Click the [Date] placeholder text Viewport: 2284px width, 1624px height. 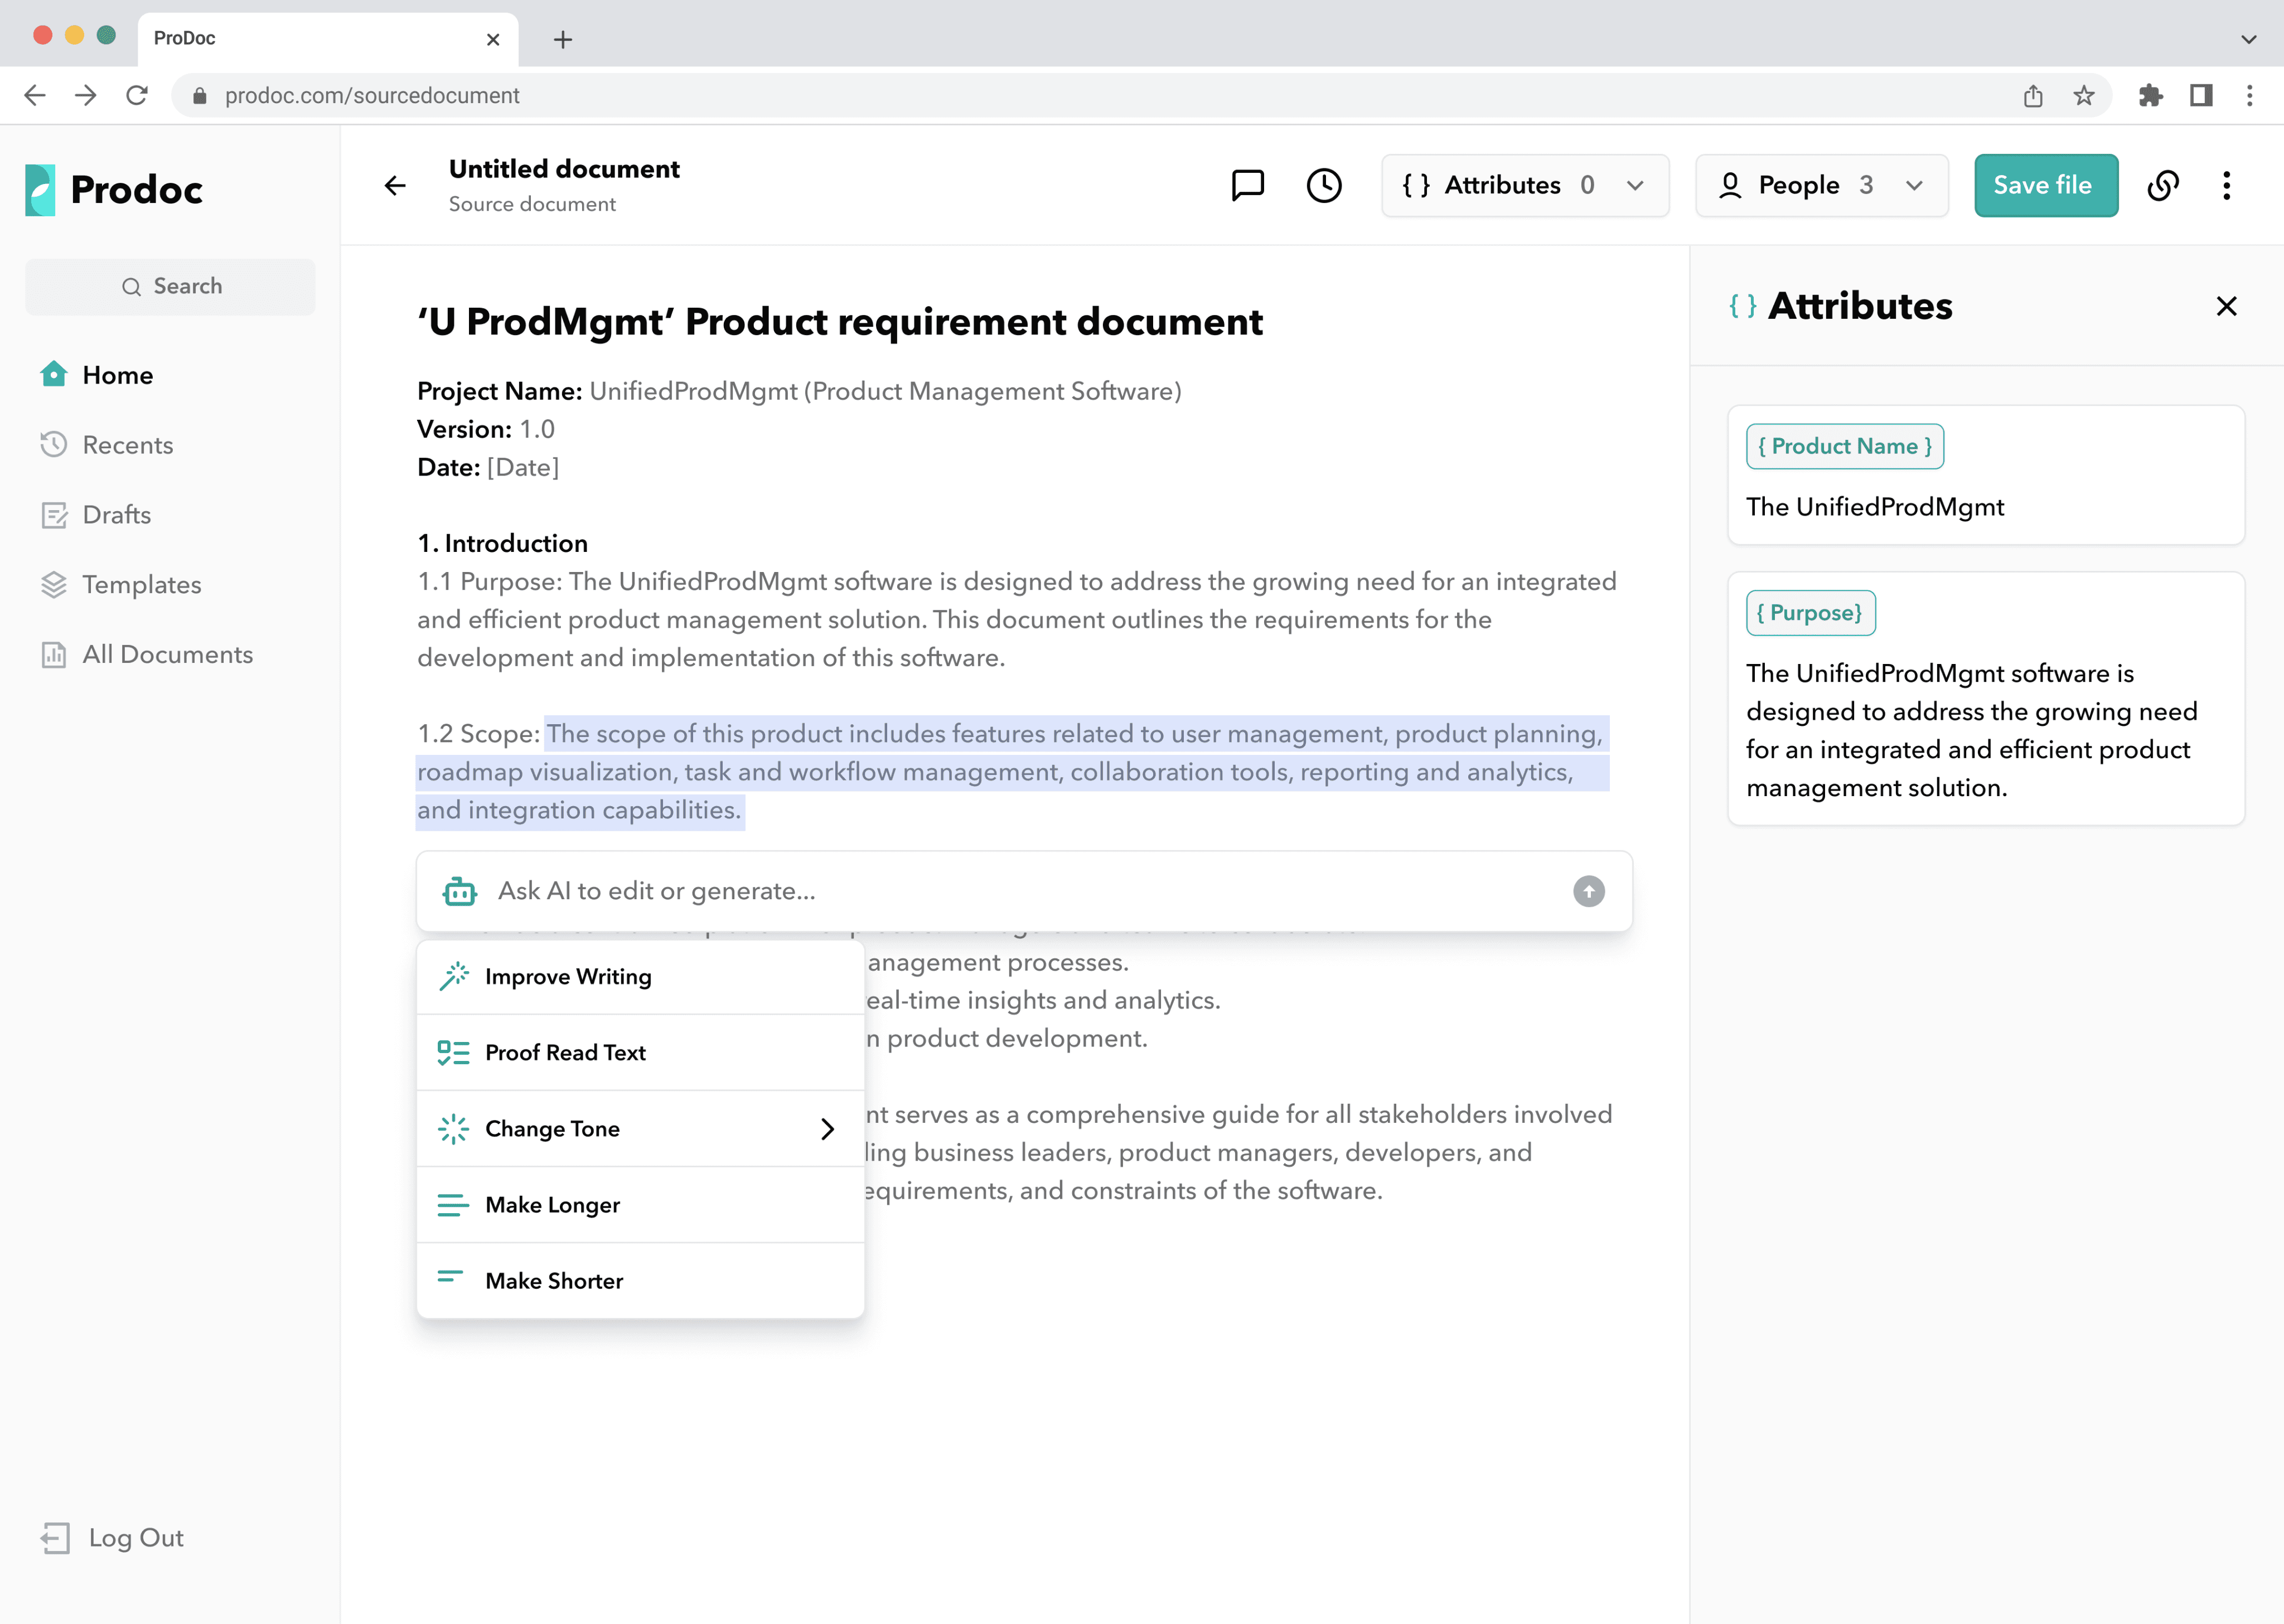click(523, 467)
